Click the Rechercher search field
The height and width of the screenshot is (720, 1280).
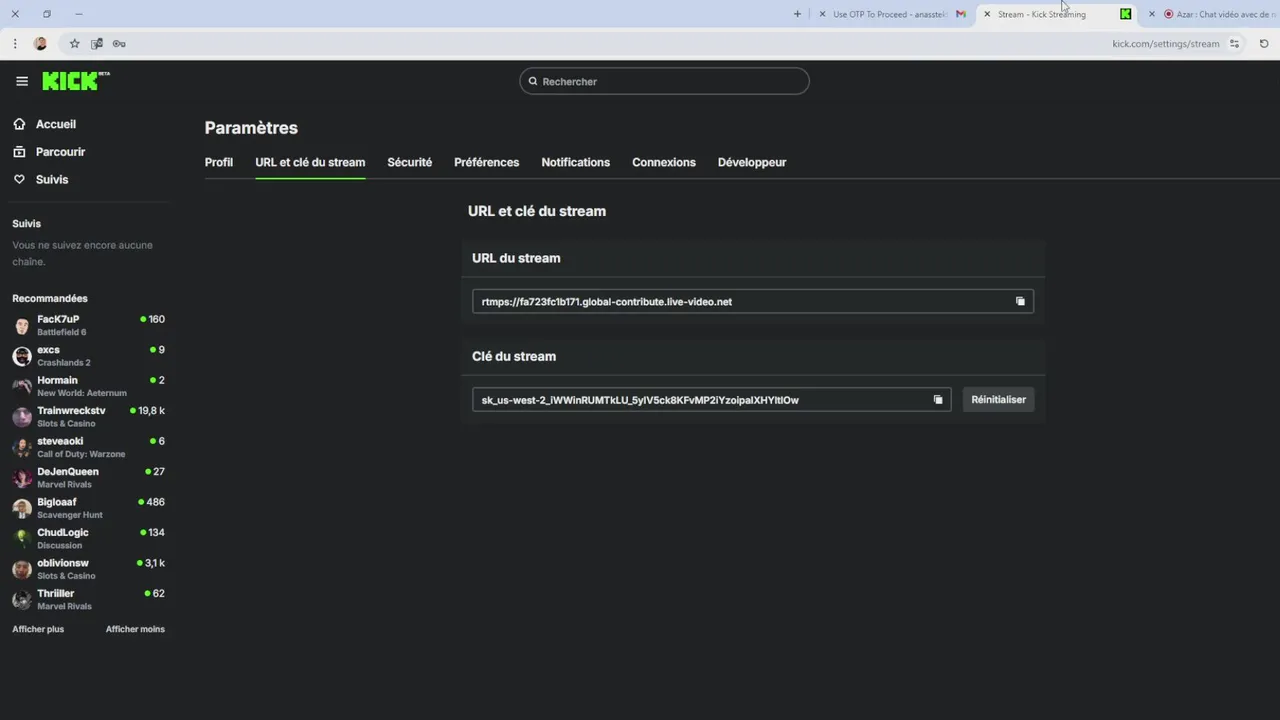pyautogui.click(x=664, y=81)
